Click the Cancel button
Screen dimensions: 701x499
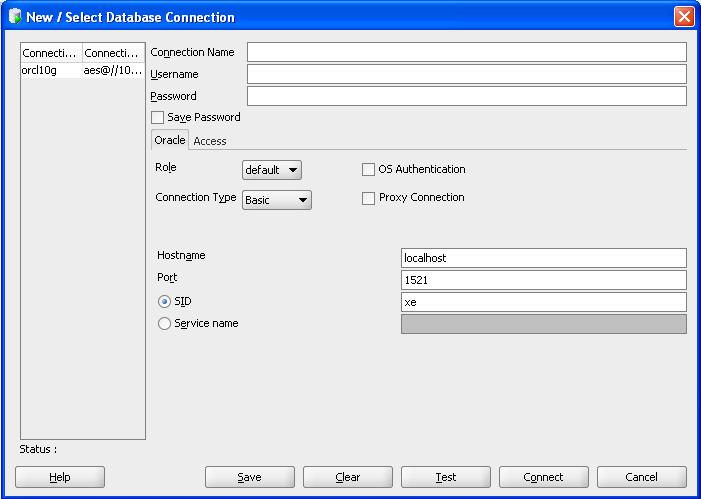click(x=642, y=477)
